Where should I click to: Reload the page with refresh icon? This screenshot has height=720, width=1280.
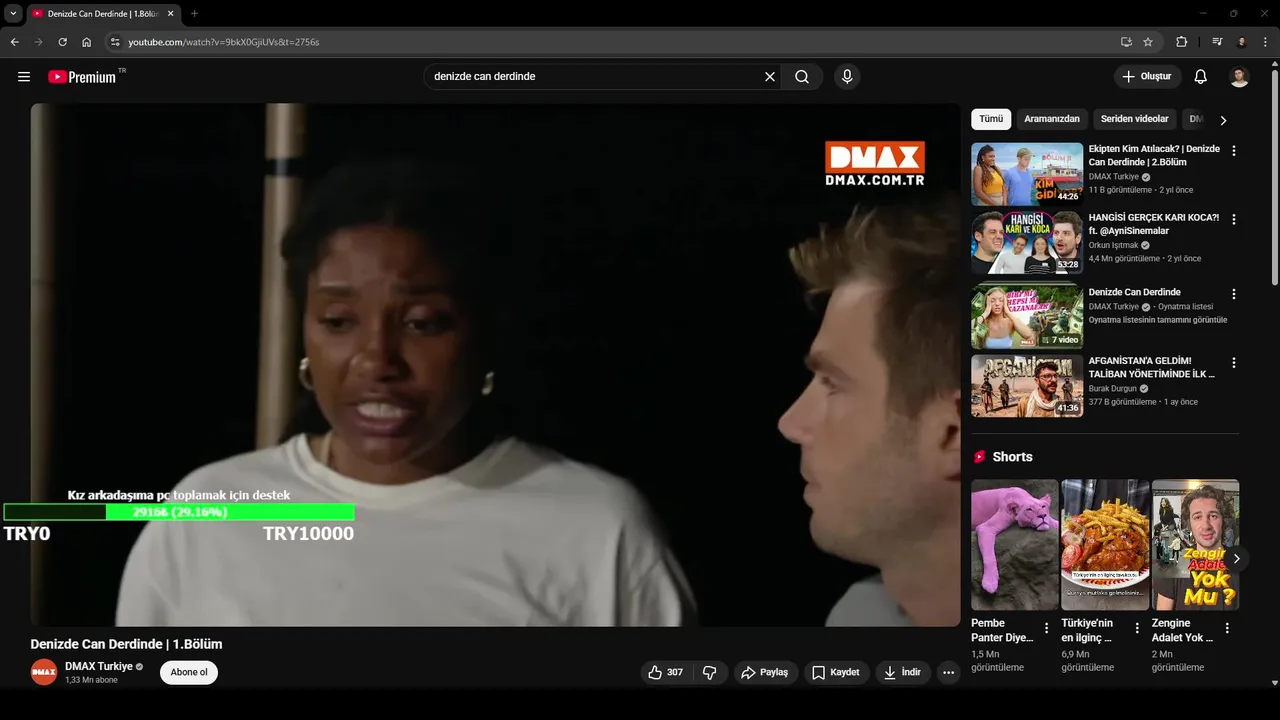[x=62, y=42]
